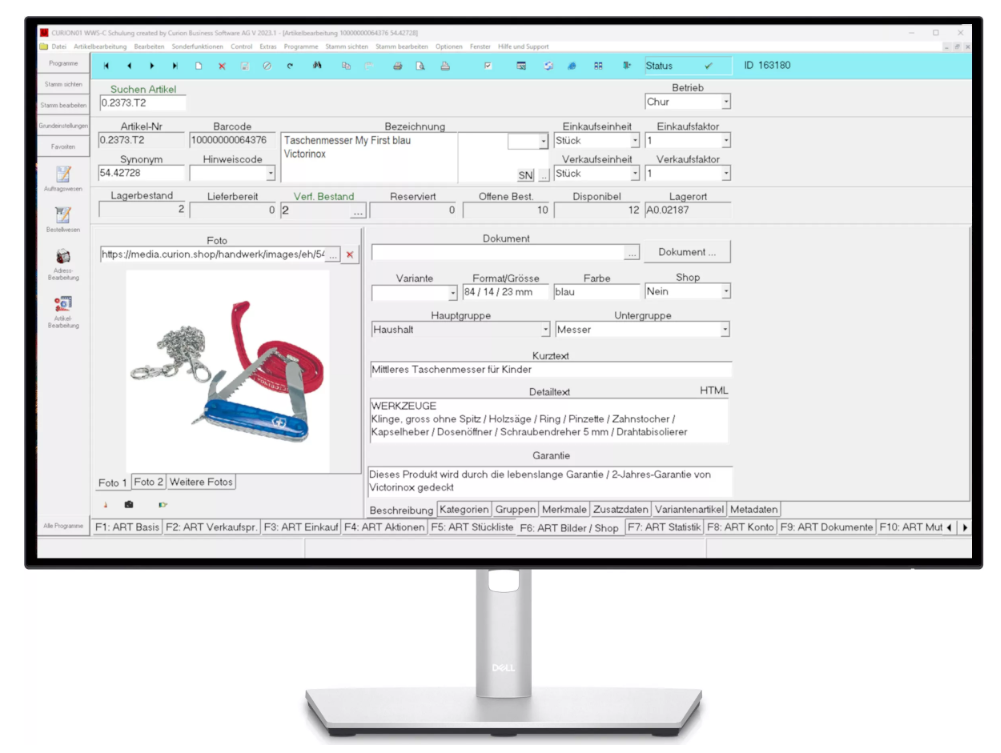
Task: Expand the Untergruppe dropdown showing Messer
Action: coord(726,329)
